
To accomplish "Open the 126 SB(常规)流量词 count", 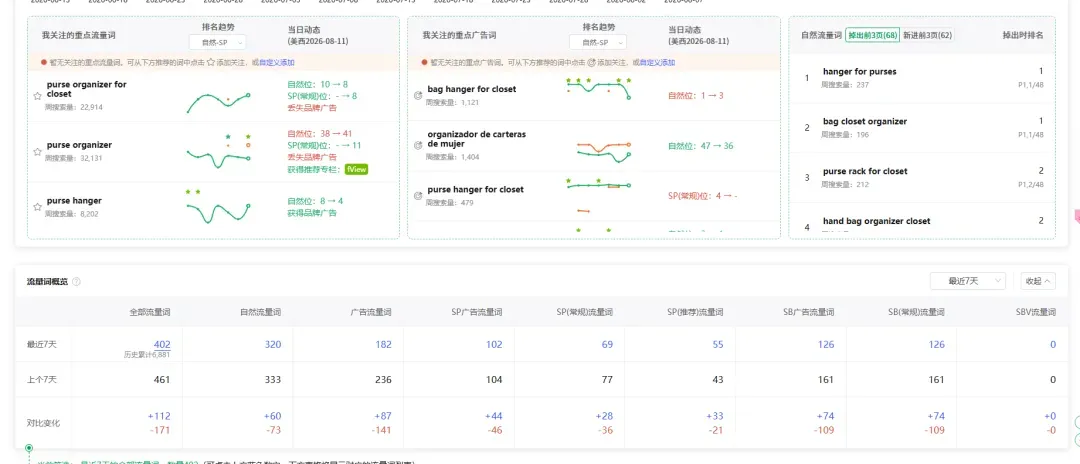I will (x=937, y=344).
